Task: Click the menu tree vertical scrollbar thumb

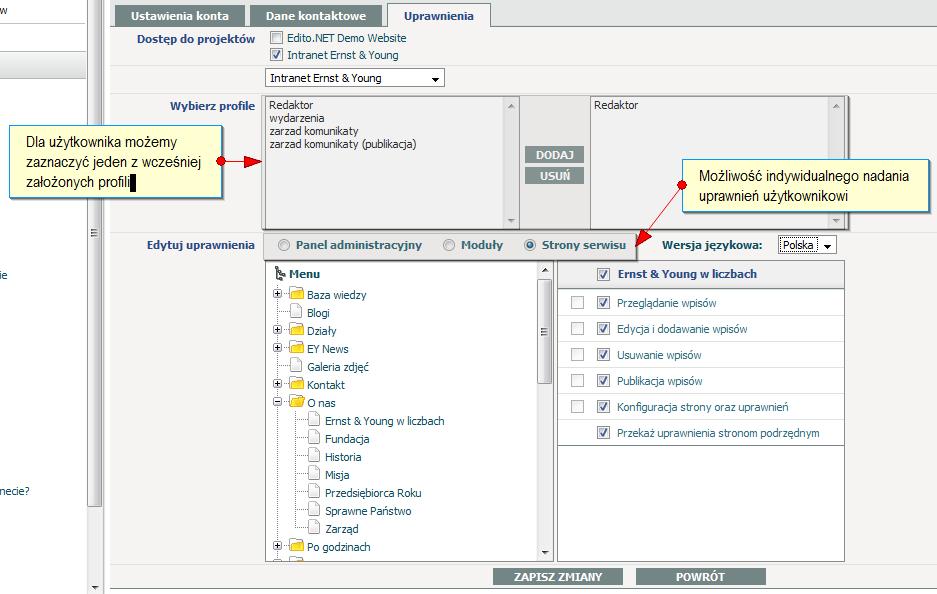Action: pyautogui.click(x=544, y=332)
